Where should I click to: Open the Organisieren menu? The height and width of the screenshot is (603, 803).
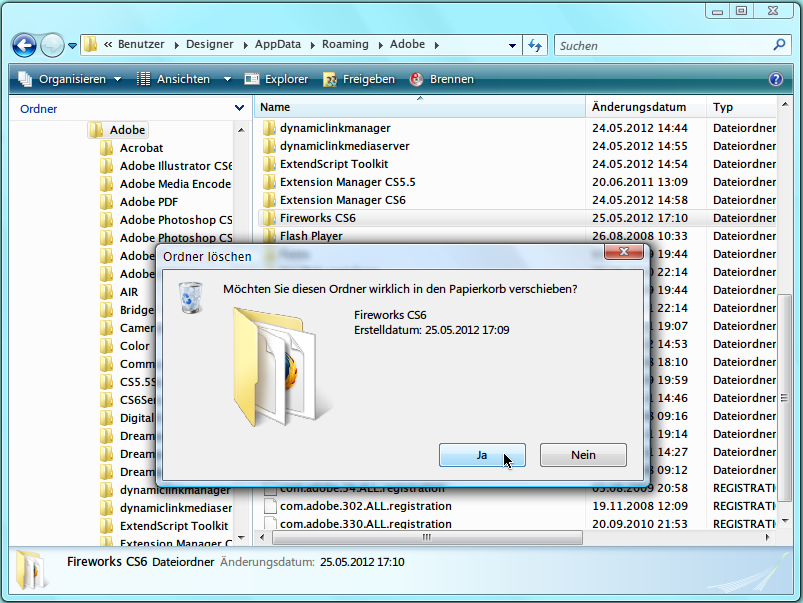(x=70, y=79)
